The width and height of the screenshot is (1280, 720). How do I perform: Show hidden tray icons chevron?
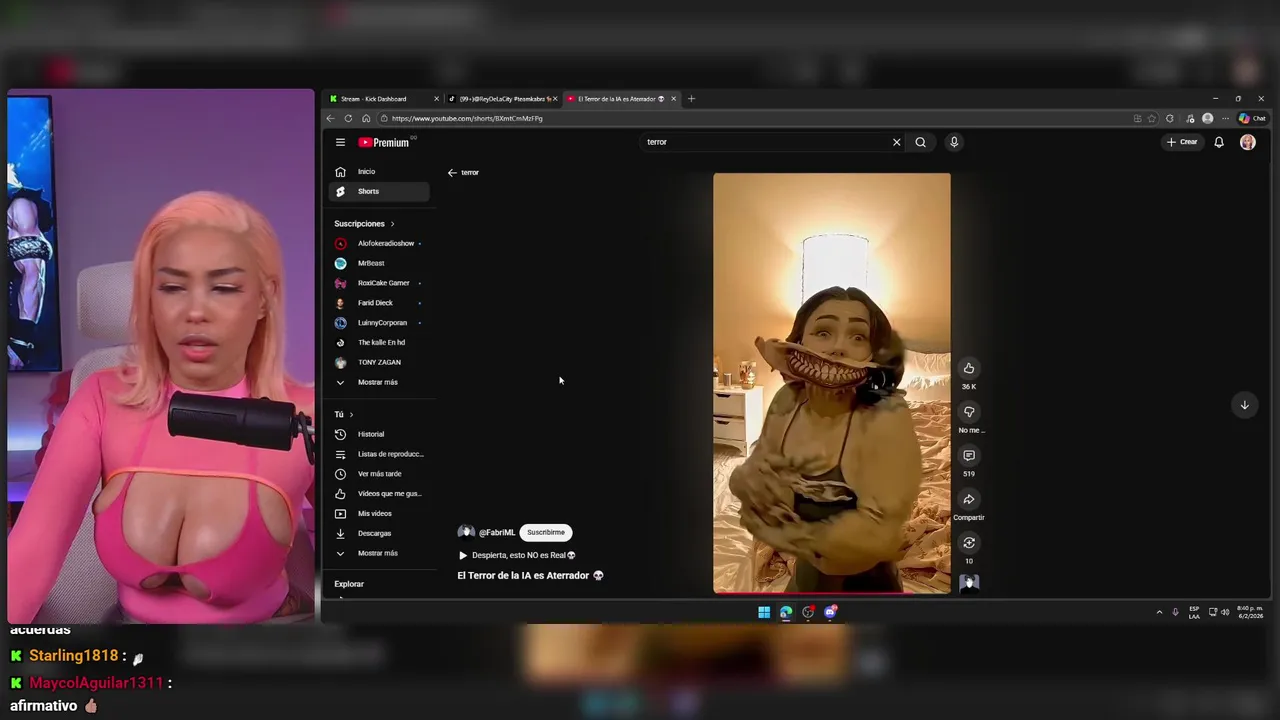[1159, 612]
